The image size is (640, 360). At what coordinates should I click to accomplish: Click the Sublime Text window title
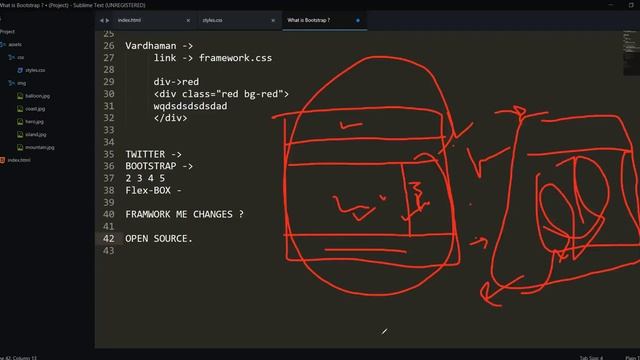[73, 5]
